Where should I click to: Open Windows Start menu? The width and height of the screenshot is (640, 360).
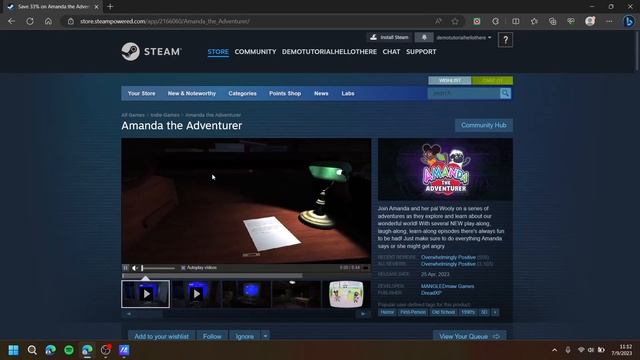(x=13, y=350)
